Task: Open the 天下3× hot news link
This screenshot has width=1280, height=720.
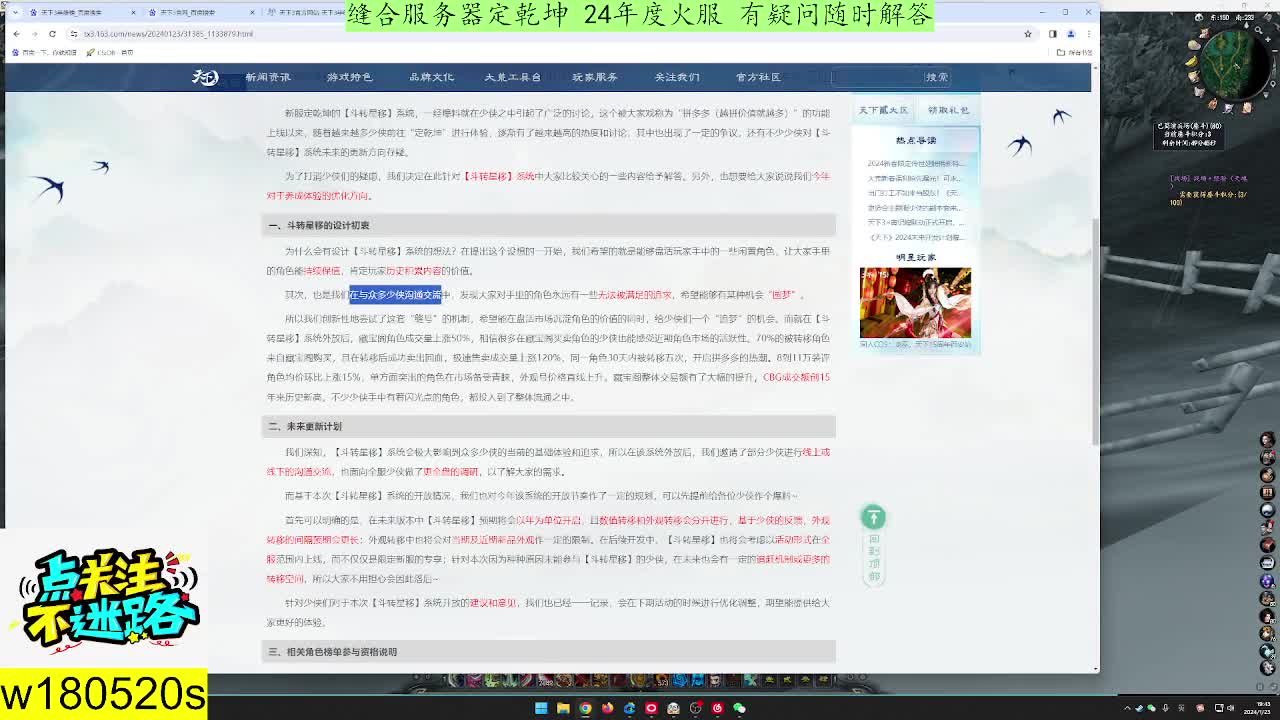Action: 914,222
